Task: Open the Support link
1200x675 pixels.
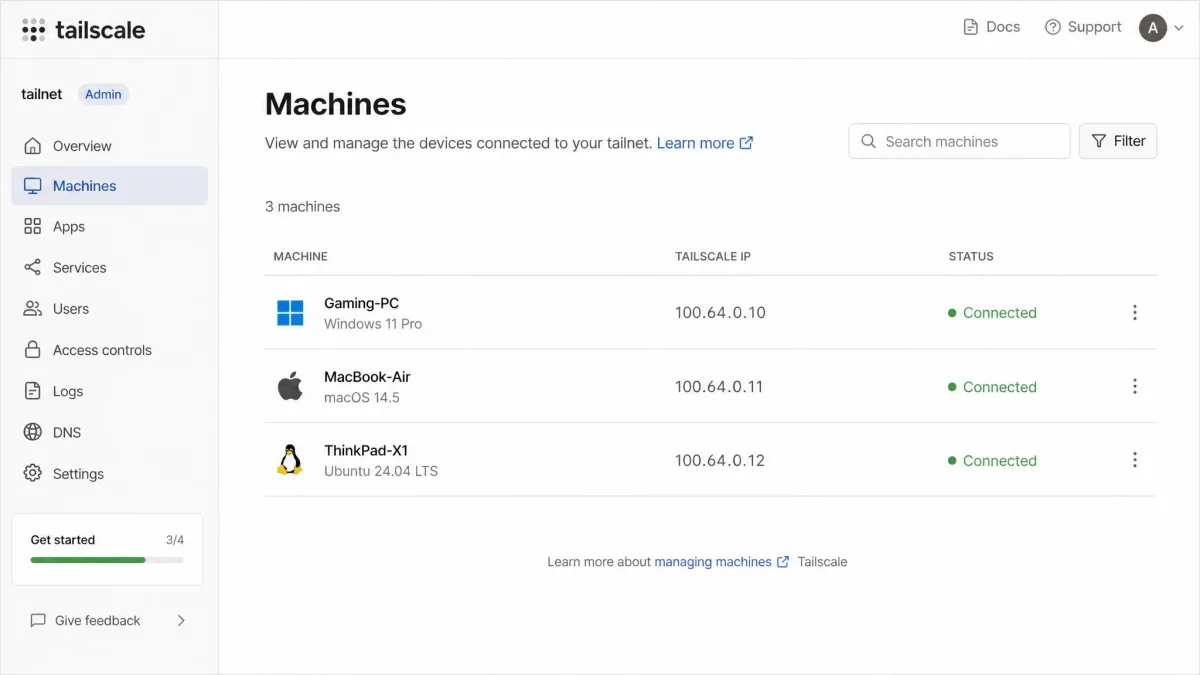Action: [1083, 27]
